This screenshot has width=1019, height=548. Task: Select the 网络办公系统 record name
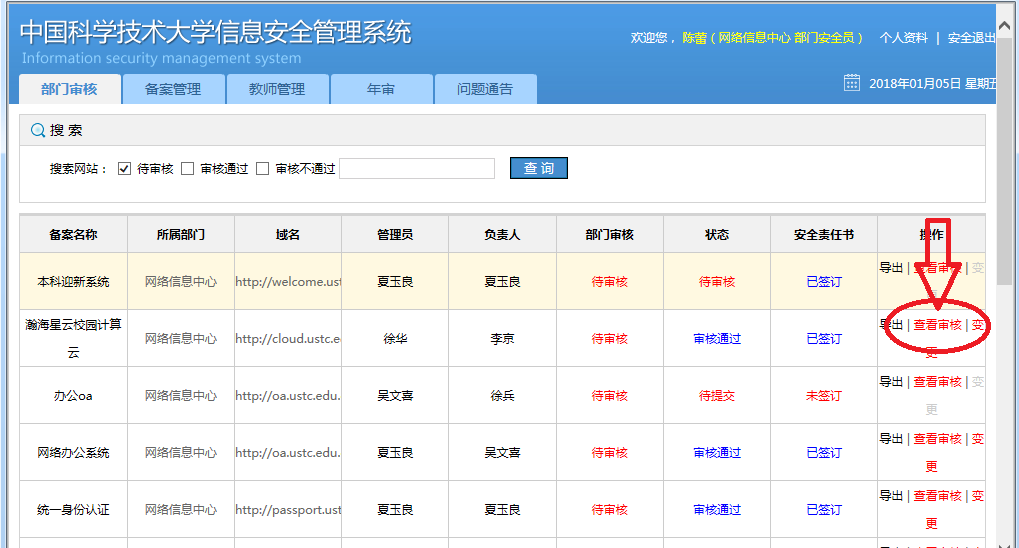[x=73, y=452]
